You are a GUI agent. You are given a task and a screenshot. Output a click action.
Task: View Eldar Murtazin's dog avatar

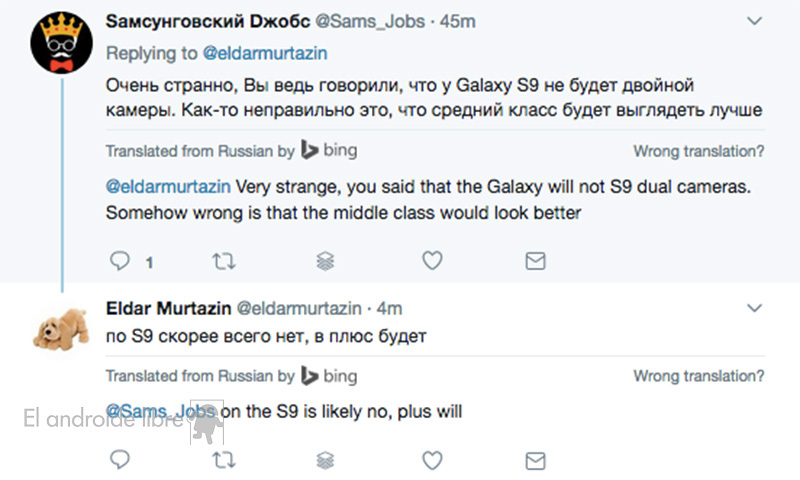click(x=61, y=328)
